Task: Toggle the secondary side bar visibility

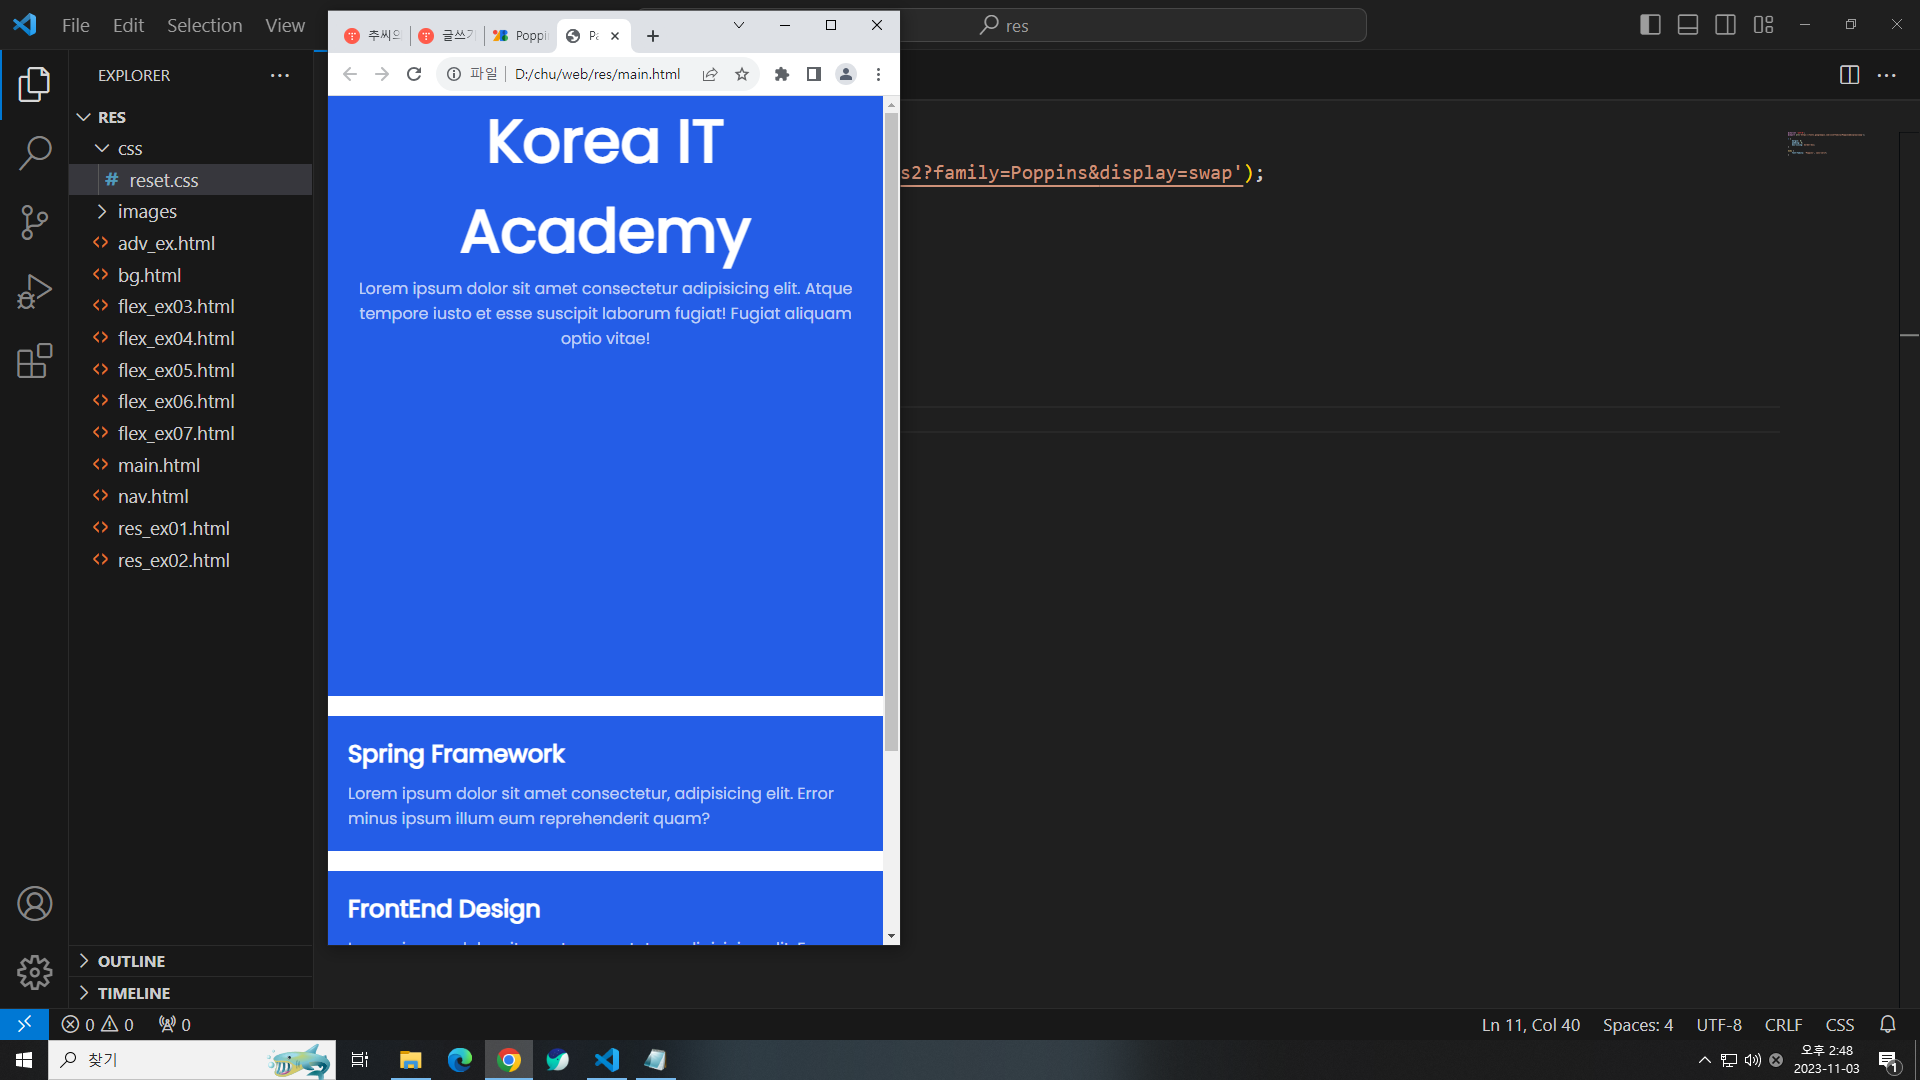Action: (x=1725, y=25)
